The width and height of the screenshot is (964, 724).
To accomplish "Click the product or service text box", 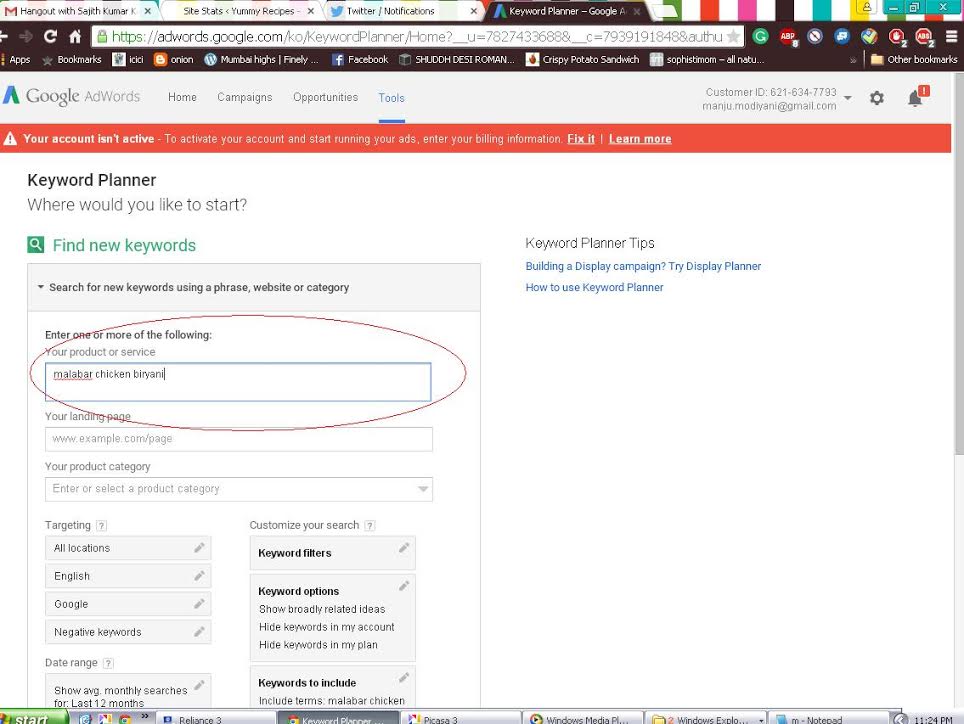I will pos(238,382).
